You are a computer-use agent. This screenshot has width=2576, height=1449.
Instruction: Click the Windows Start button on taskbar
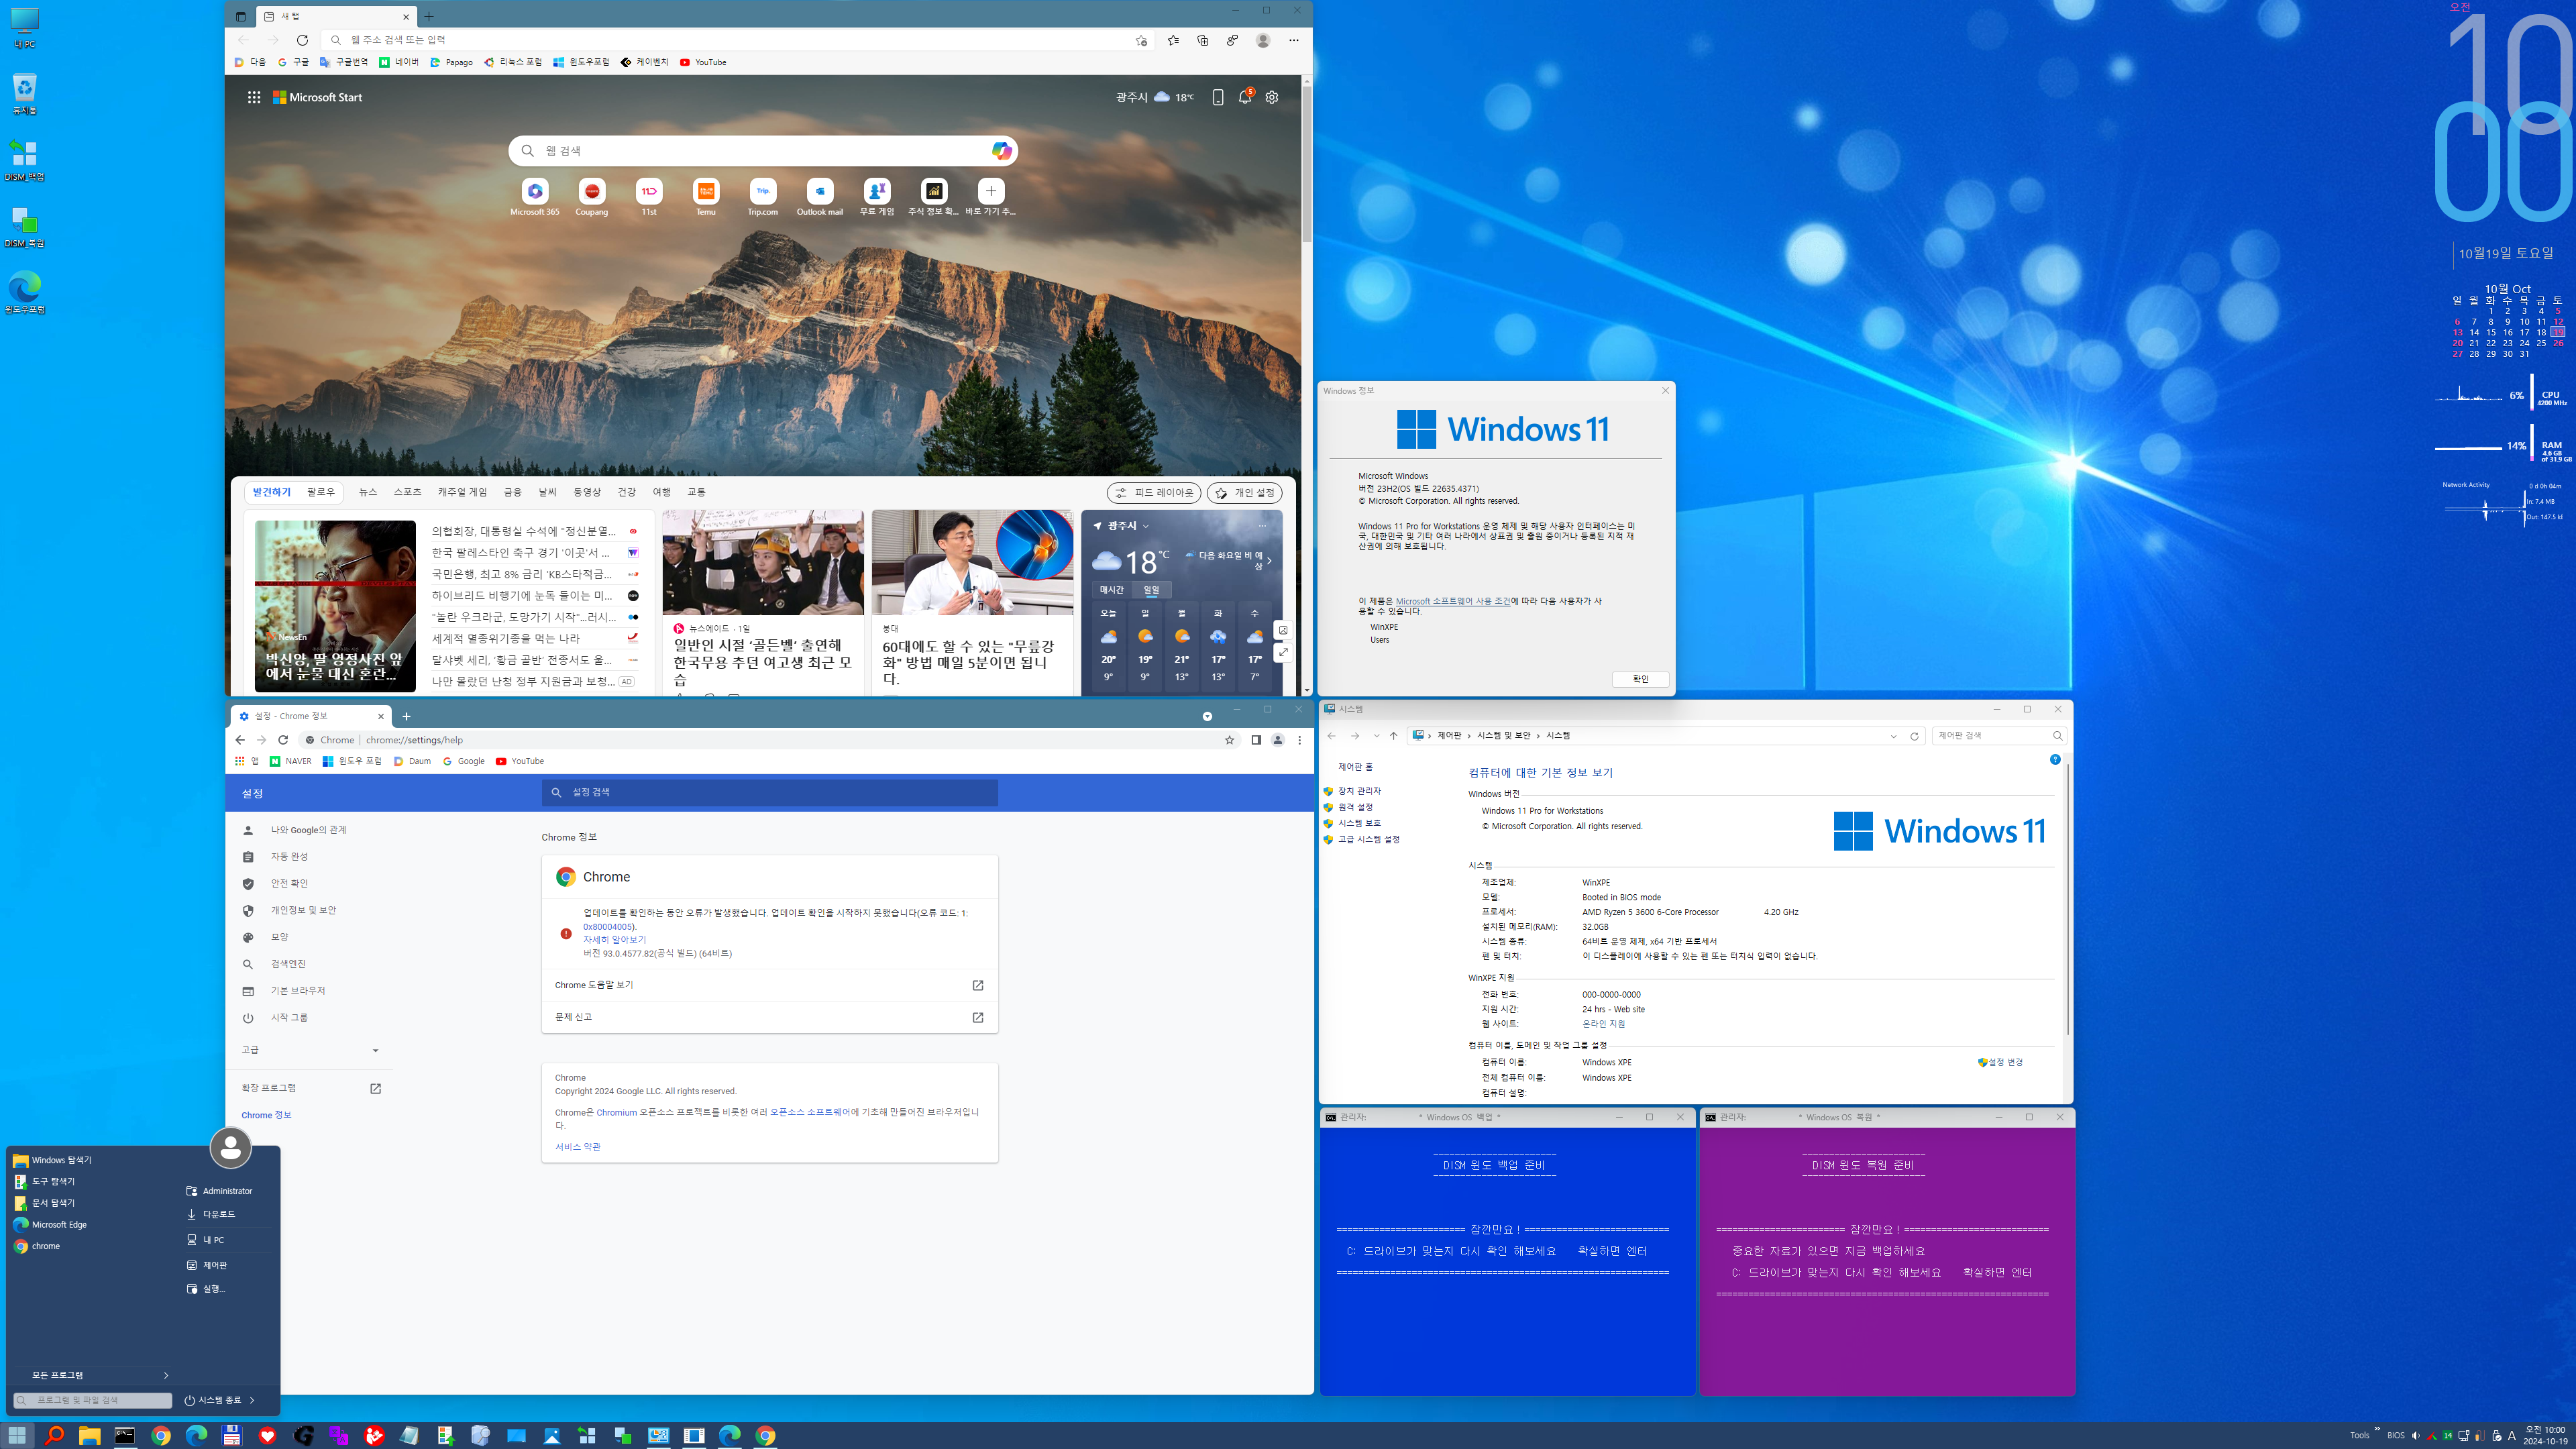click(17, 1436)
